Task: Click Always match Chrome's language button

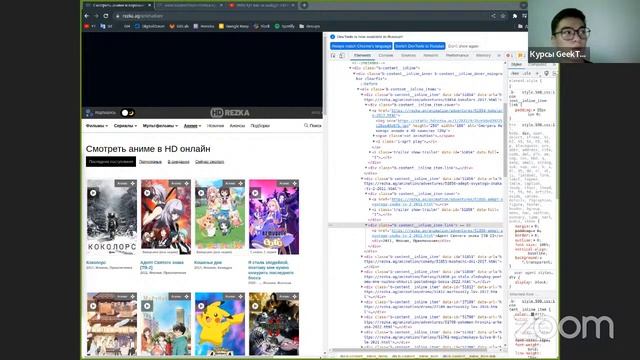Action: (x=361, y=46)
